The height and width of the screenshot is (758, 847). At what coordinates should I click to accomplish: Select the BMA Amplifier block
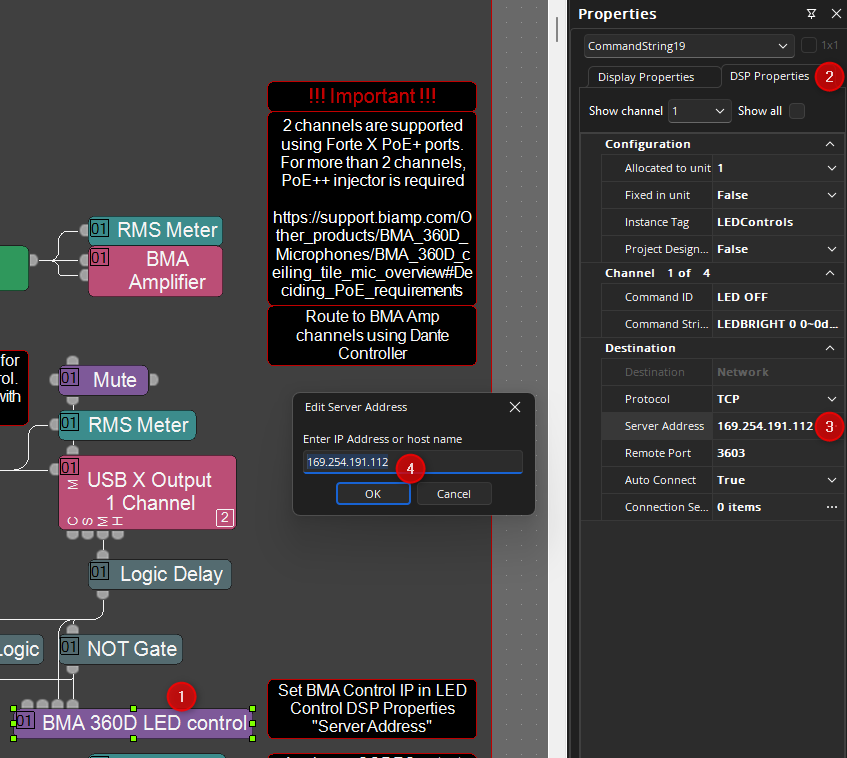[156, 271]
